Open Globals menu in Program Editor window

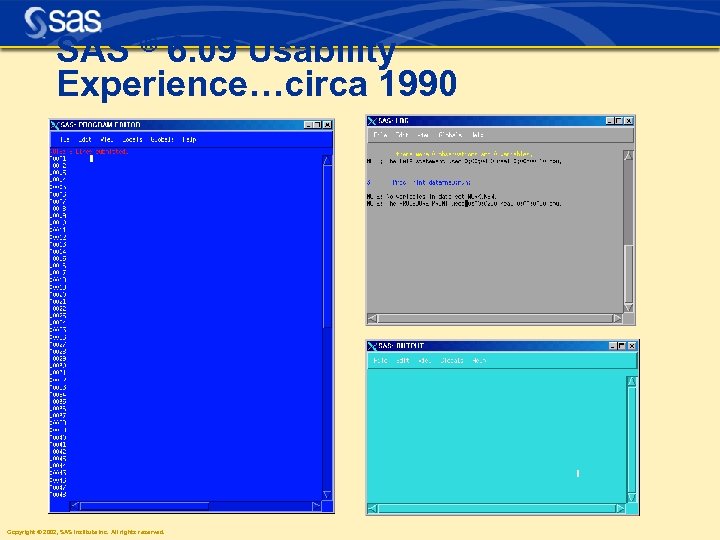(x=162, y=139)
